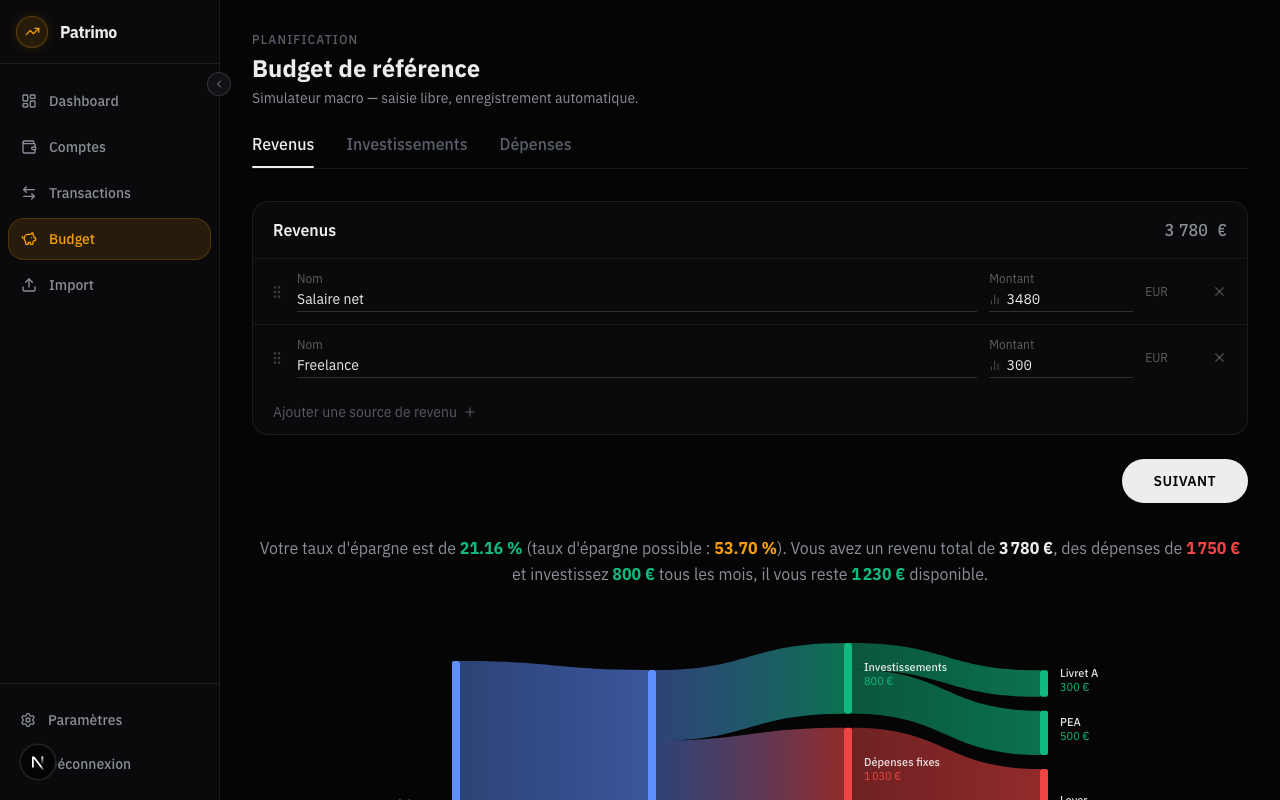Remove the Salaire net income row
This screenshot has width=1280, height=800.
click(x=1219, y=291)
